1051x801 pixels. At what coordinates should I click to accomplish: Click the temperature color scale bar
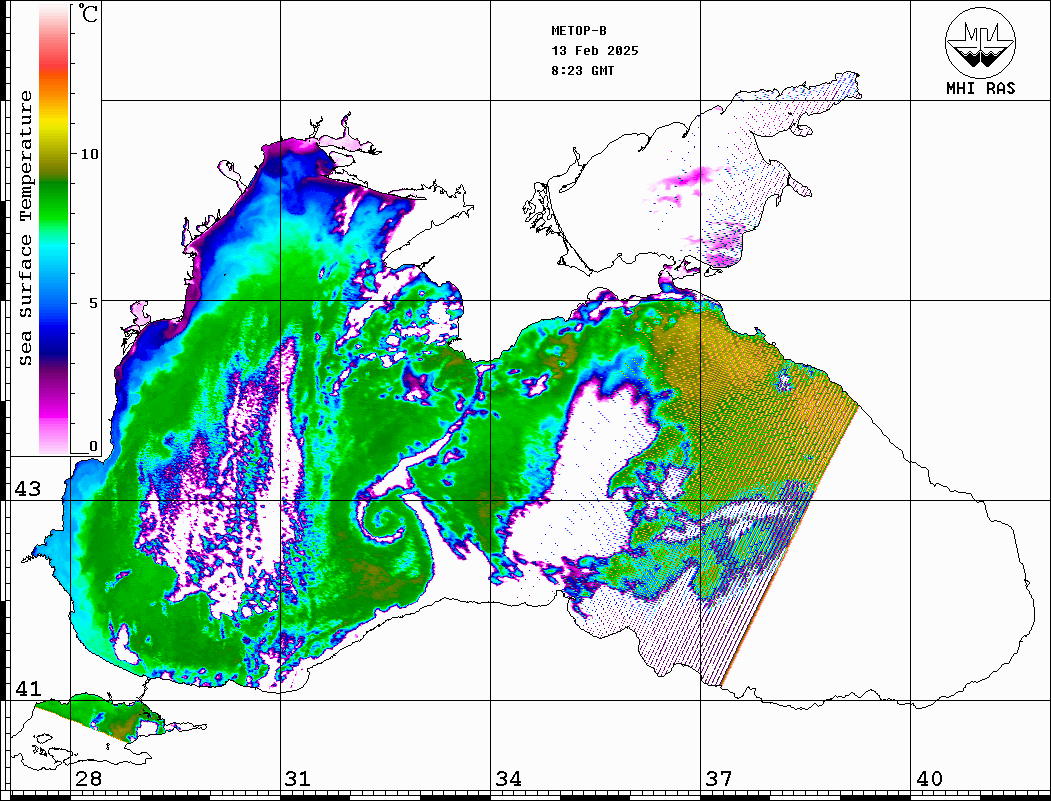click(x=54, y=230)
